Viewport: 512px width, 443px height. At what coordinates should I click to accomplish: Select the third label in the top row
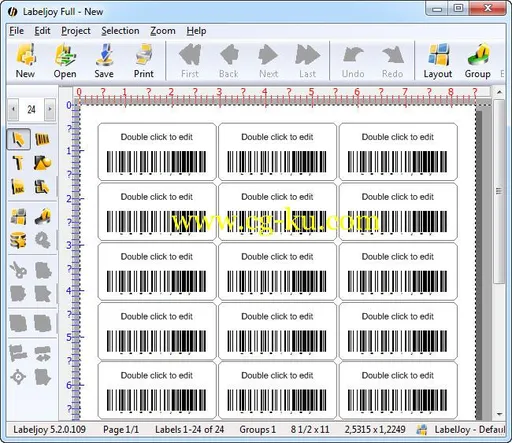point(398,152)
